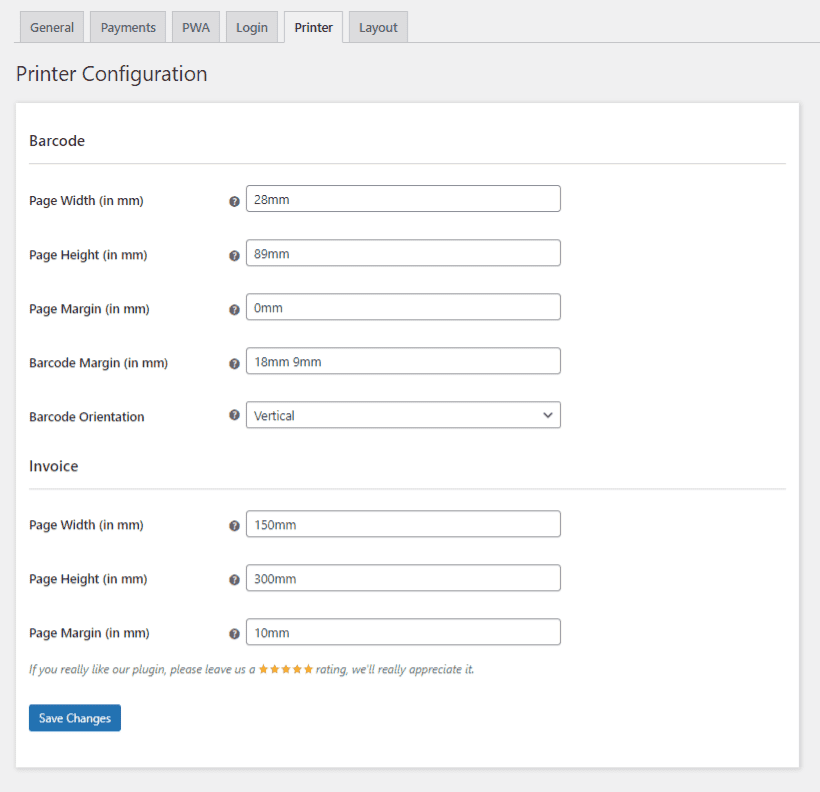Click the Barcode Margin help icon

click(234, 364)
